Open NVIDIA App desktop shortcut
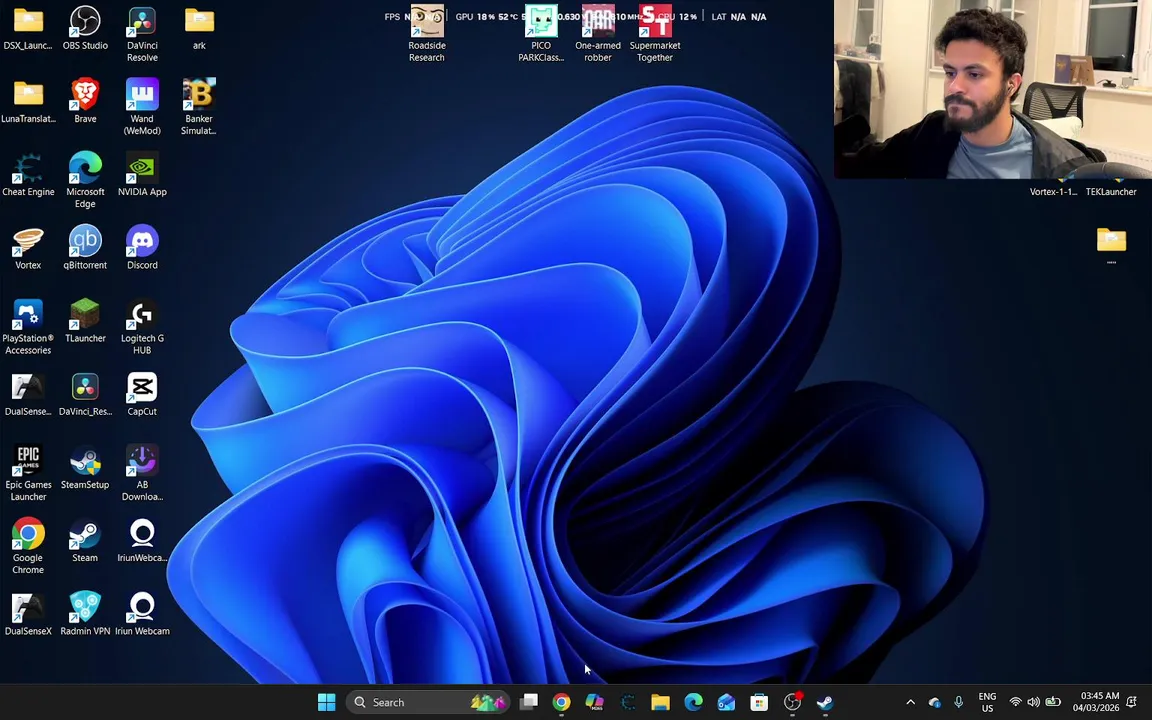Screen dimensions: 1152x720 [142, 175]
